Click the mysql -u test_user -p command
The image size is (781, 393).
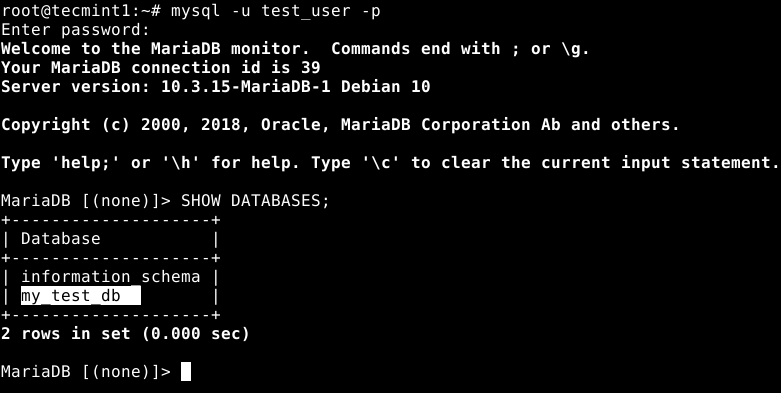[x=275, y=10]
